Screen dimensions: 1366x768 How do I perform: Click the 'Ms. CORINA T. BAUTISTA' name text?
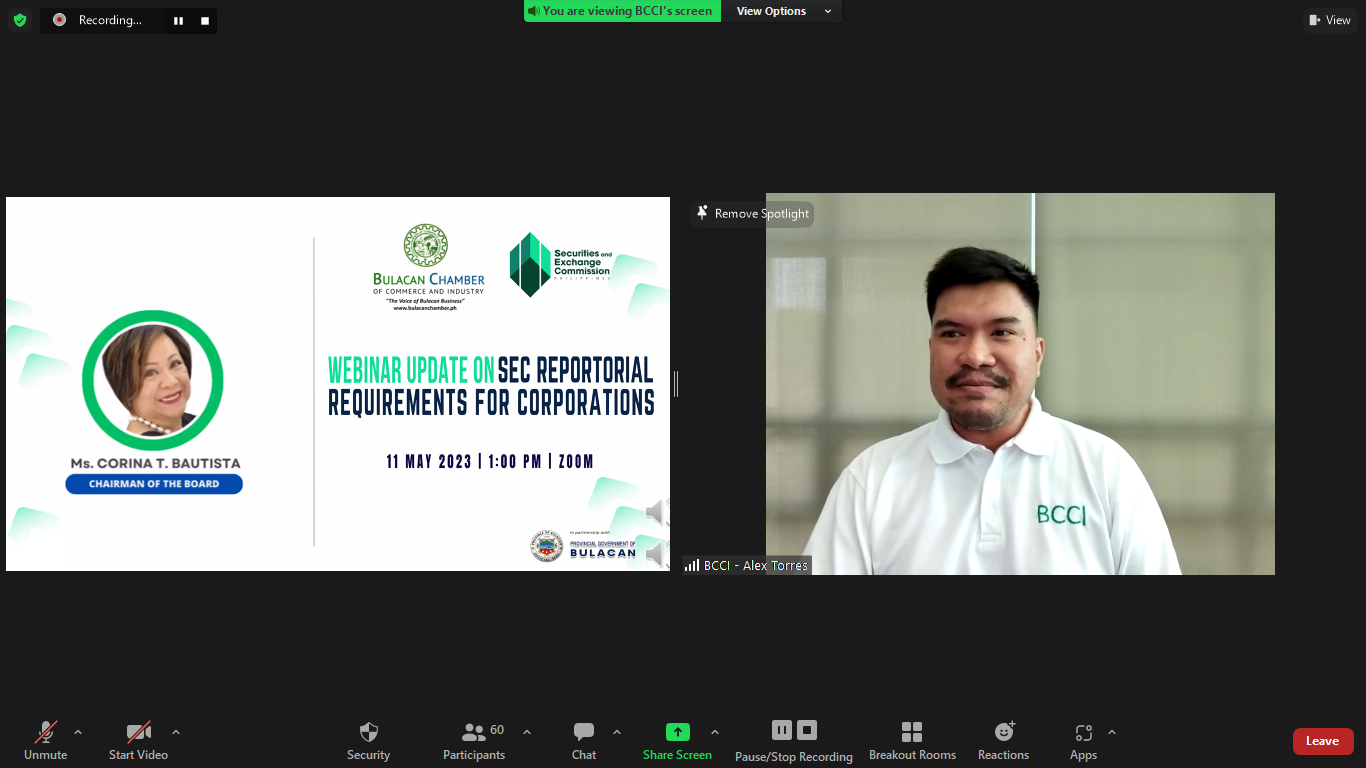[155, 463]
